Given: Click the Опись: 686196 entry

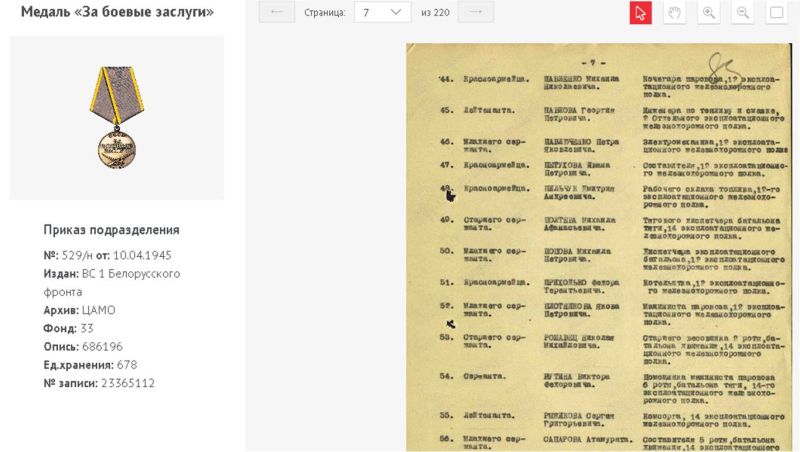Looking at the screenshot, I should pos(83,346).
